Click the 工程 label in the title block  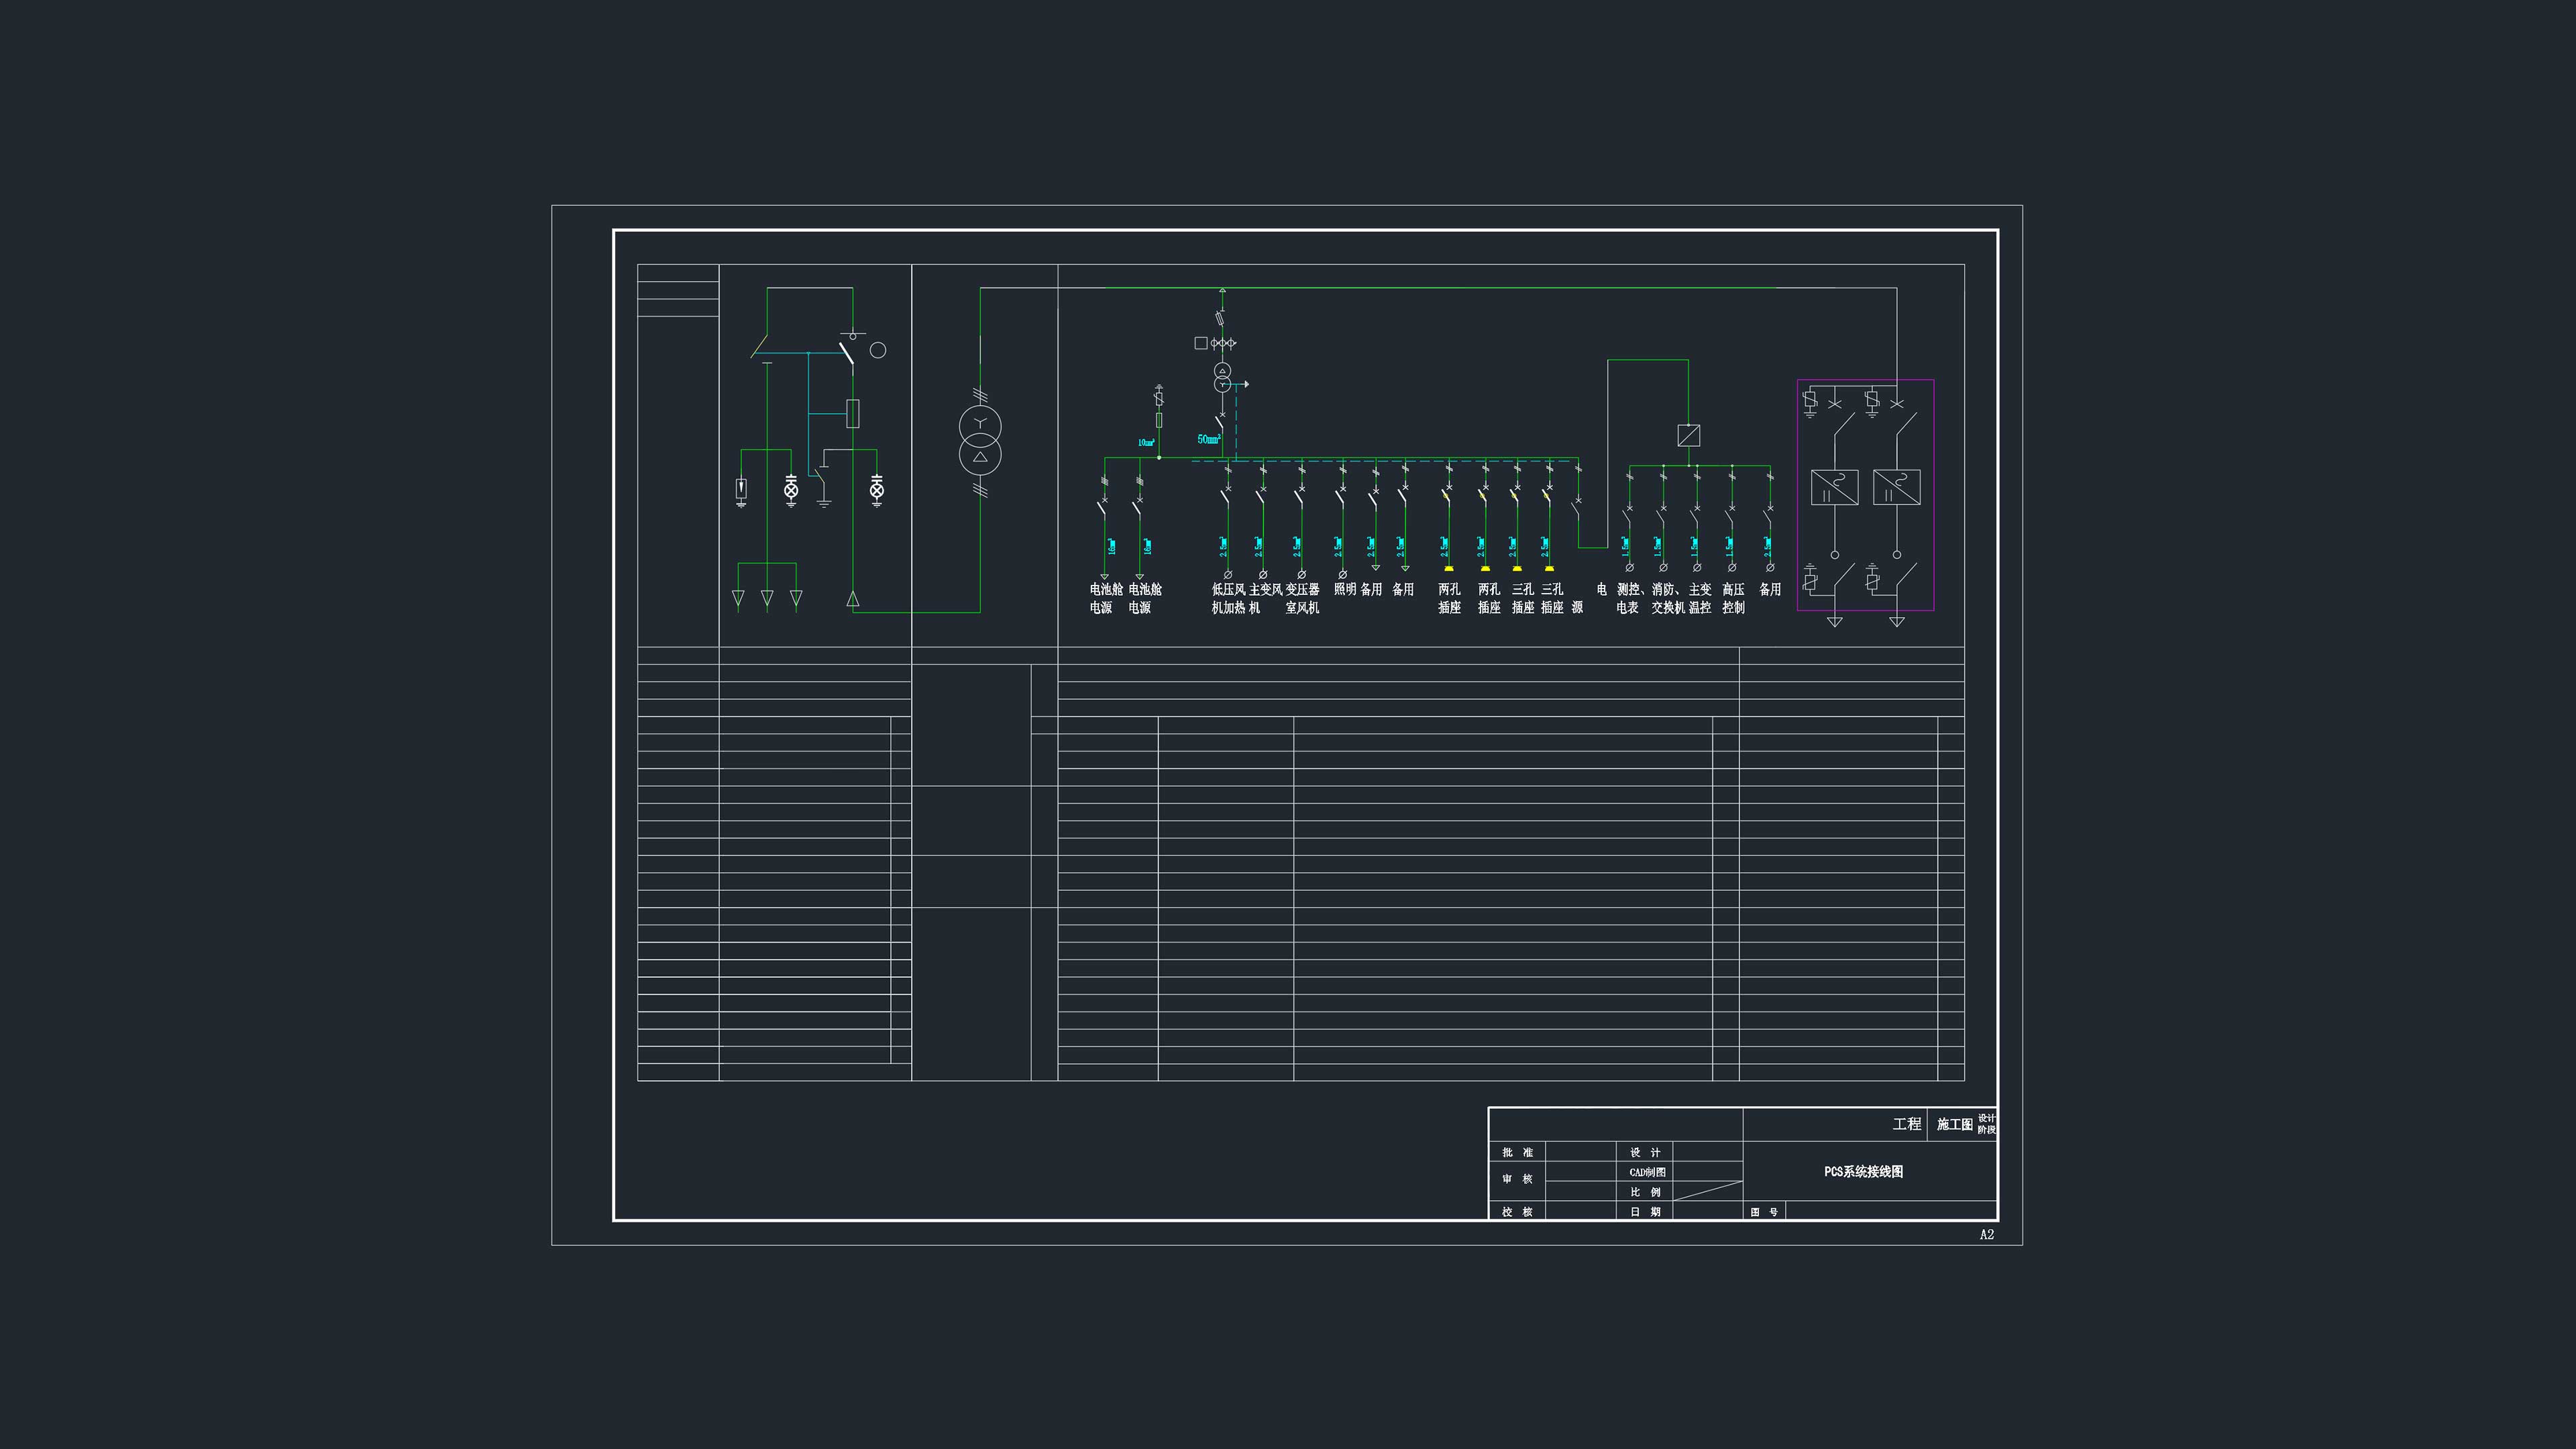[x=1907, y=1124]
